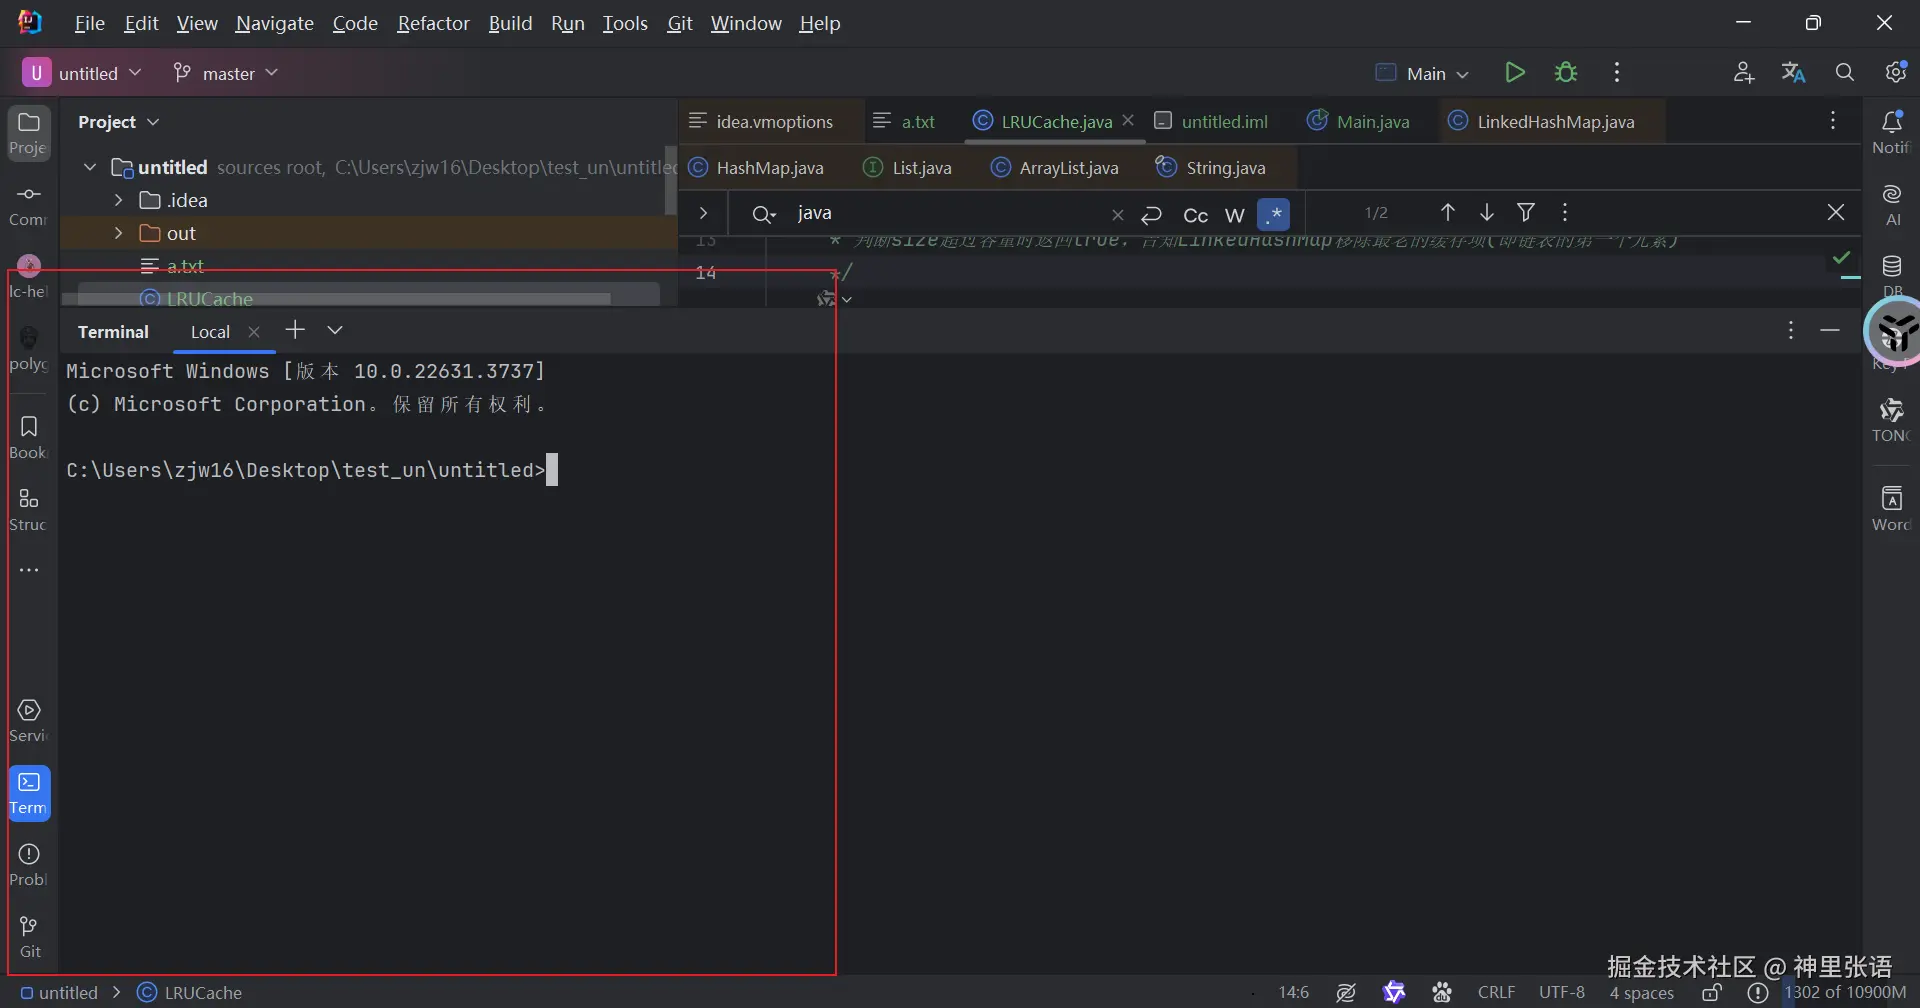Toggle the Terminal tool window button
1920x1008 pixels.
click(29, 793)
